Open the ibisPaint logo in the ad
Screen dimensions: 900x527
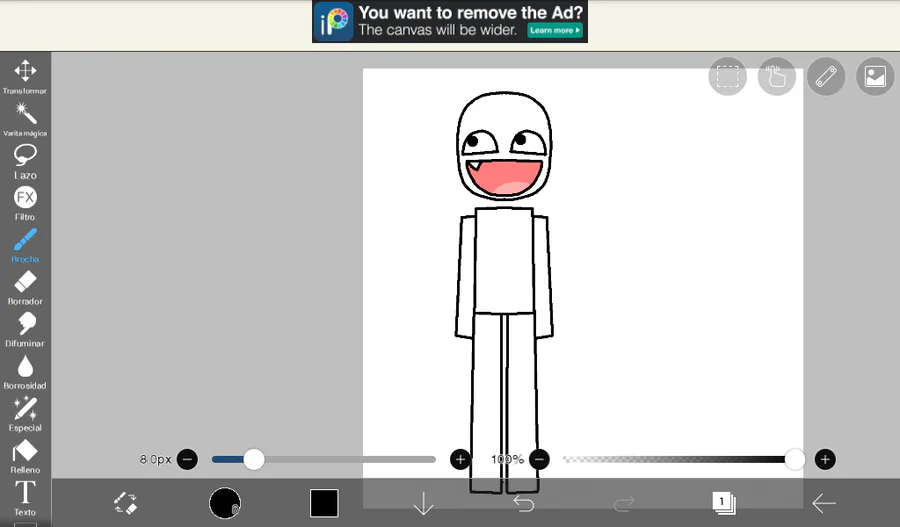pyautogui.click(x=333, y=21)
